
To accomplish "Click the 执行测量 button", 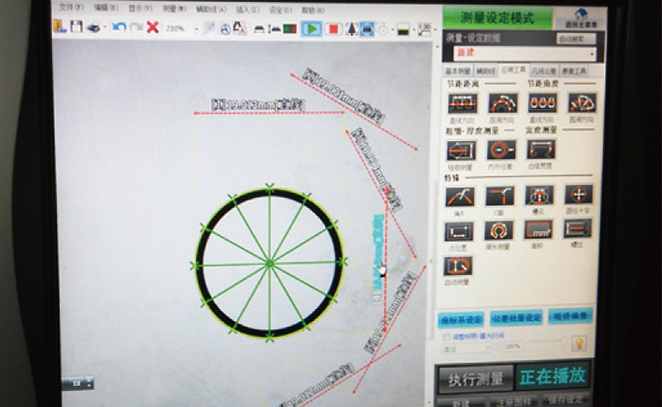I will coord(475,379).
